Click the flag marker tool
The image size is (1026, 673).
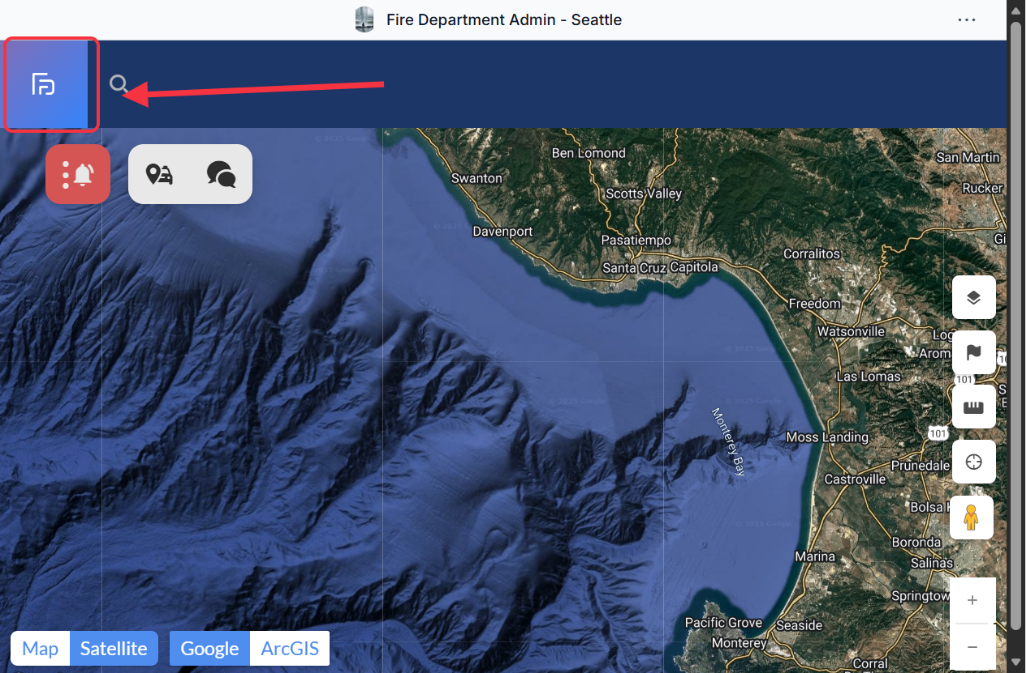click(x=973, y=352)
